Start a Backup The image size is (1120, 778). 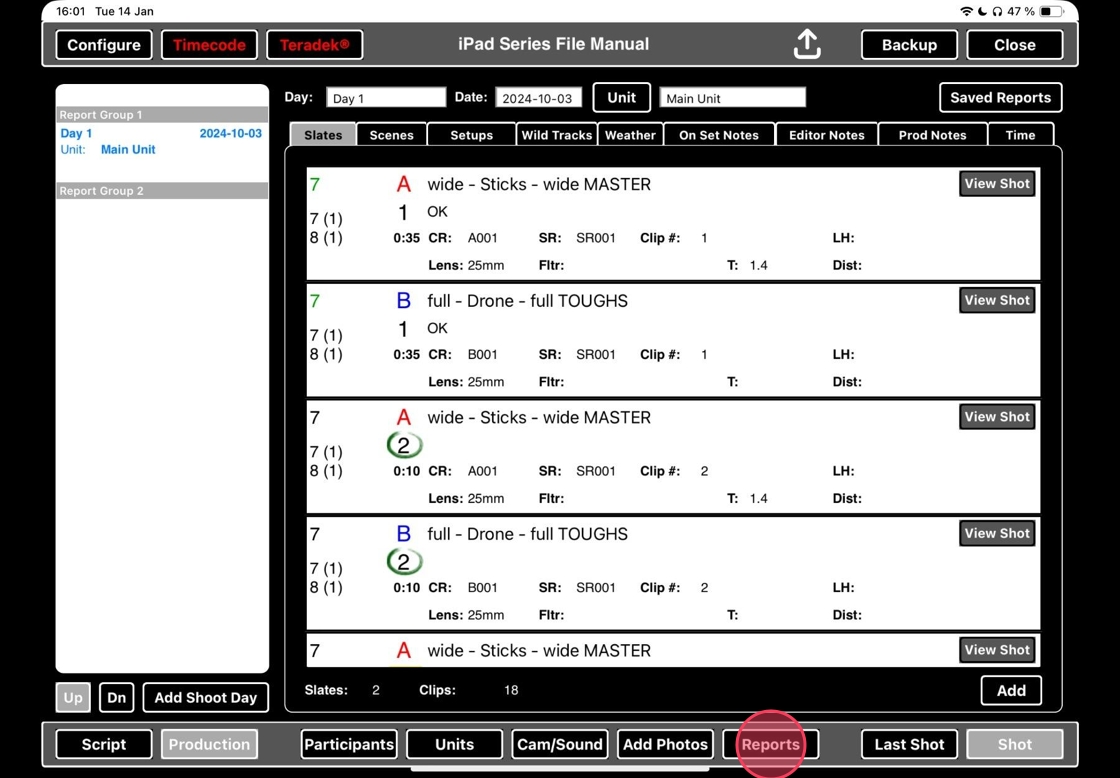909,45
